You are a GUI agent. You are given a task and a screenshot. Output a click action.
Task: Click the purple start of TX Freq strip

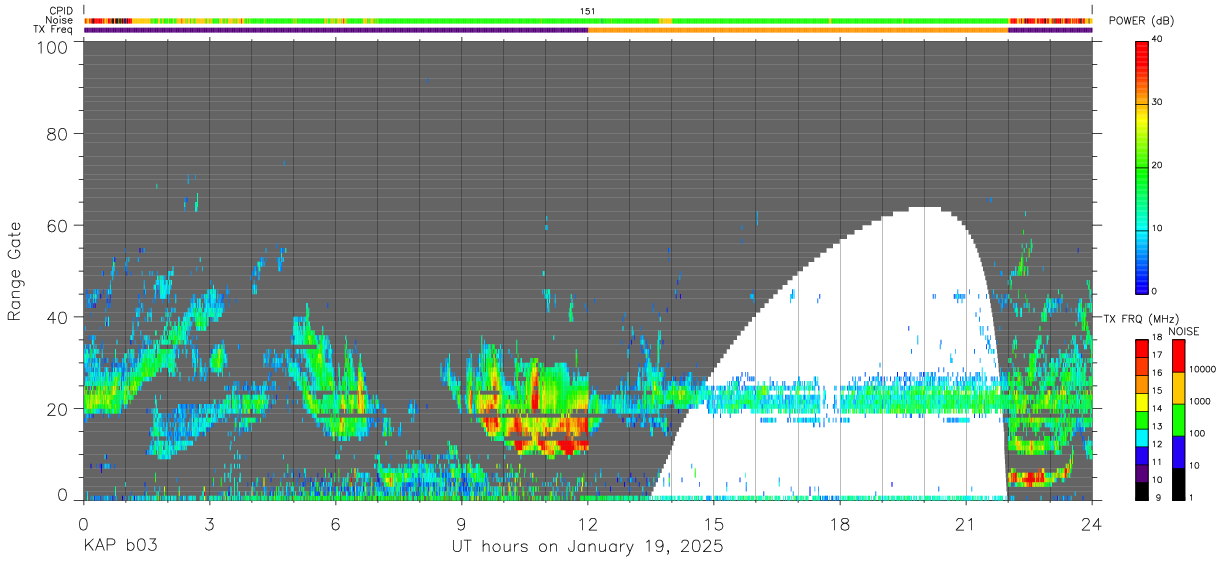(x=336, y=30)
